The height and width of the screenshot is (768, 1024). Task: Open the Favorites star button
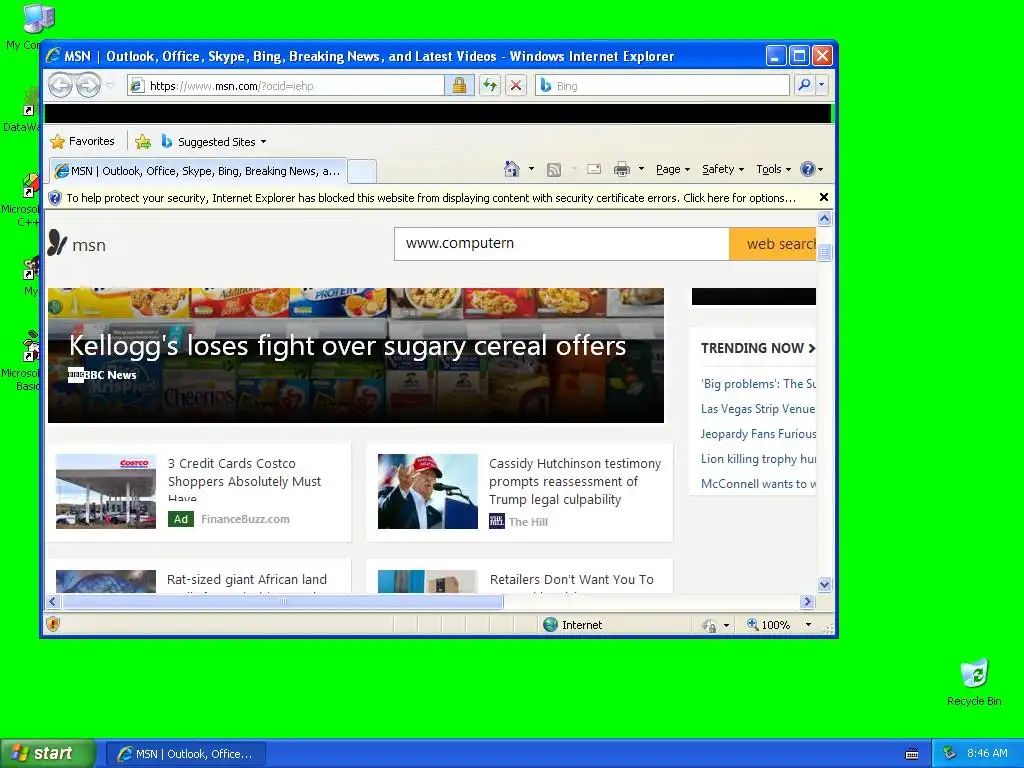pos(82,141)
